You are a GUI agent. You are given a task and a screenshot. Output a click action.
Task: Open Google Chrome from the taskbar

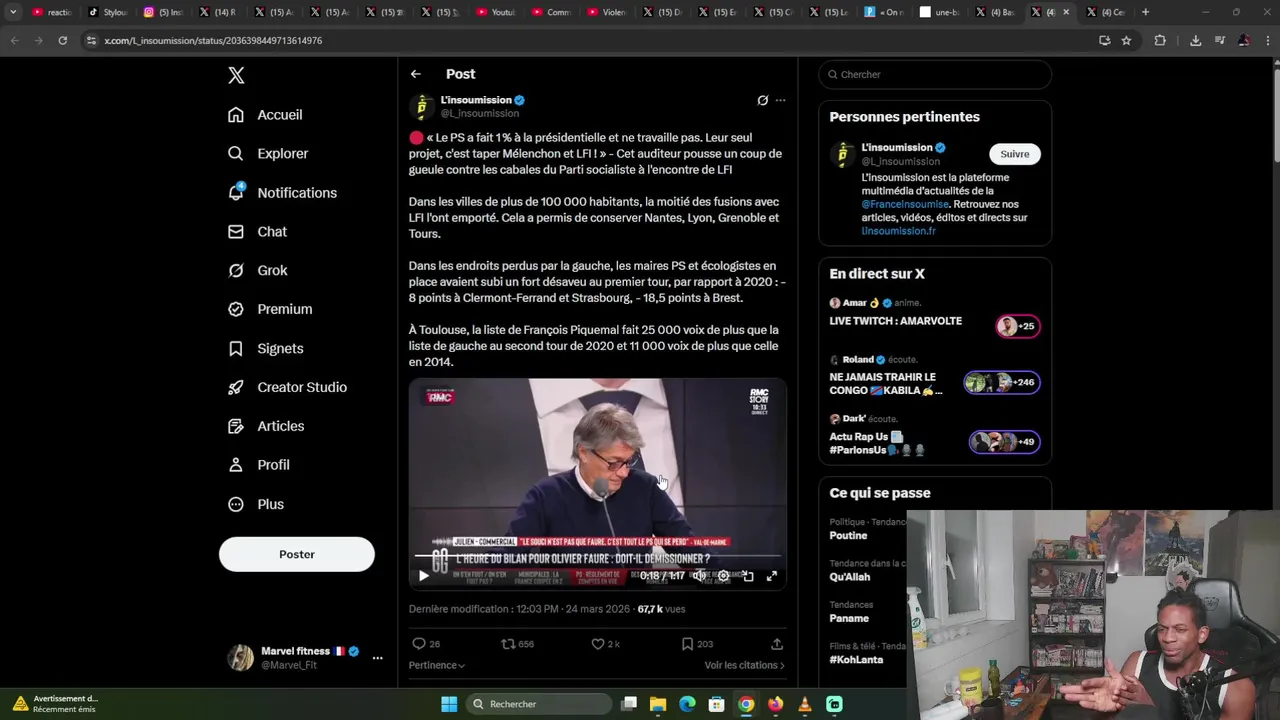pyautogui.click(x=746, y=704)
